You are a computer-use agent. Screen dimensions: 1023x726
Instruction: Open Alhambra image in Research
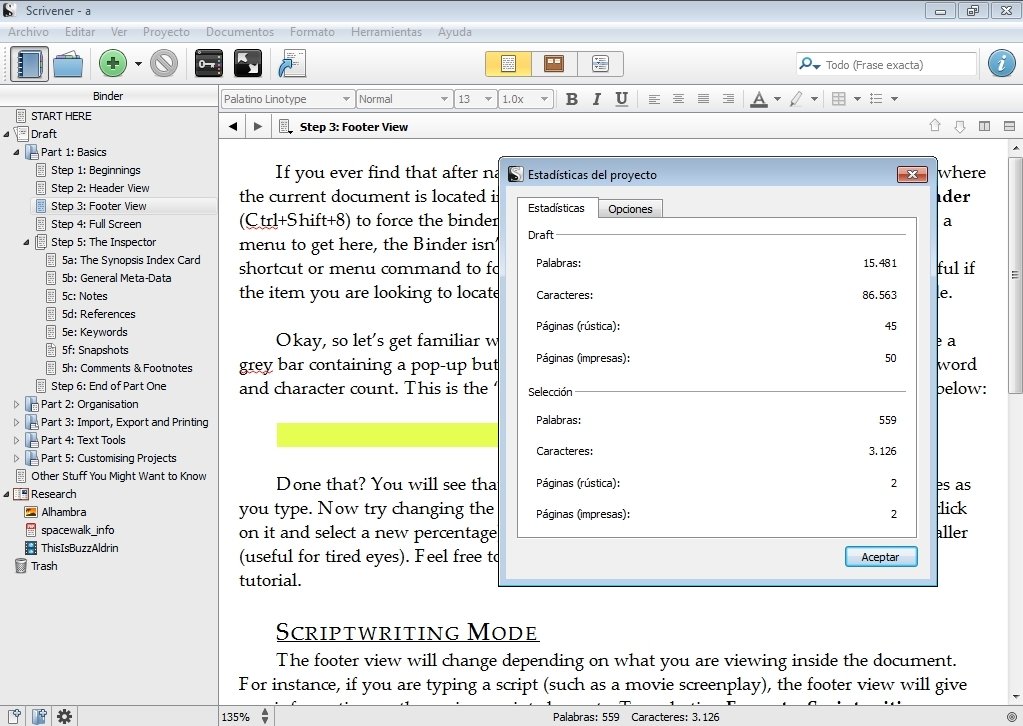[63, 512]
